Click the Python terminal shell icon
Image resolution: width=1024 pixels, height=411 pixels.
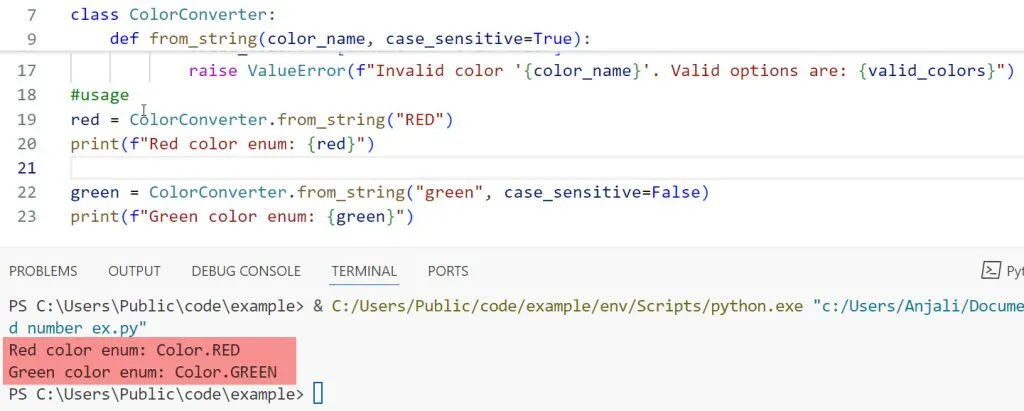(x=991, y=271)
